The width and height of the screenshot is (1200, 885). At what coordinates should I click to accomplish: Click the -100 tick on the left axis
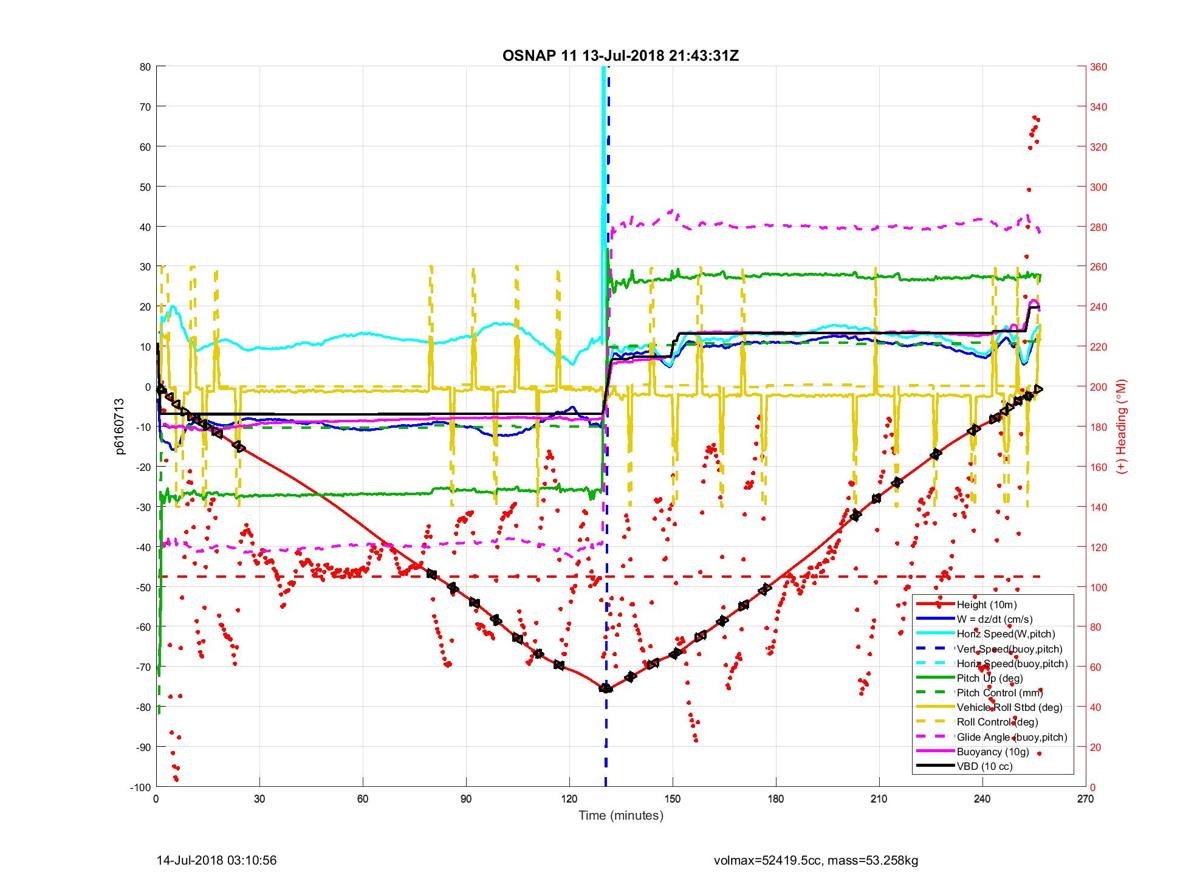click(x=139, y=787)
